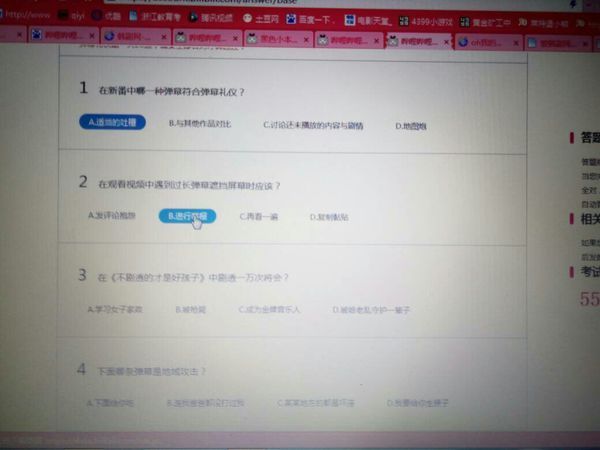600x450 pixels.
Task: Switch to the 韩剧 browser tab
Action: (135, 37)
